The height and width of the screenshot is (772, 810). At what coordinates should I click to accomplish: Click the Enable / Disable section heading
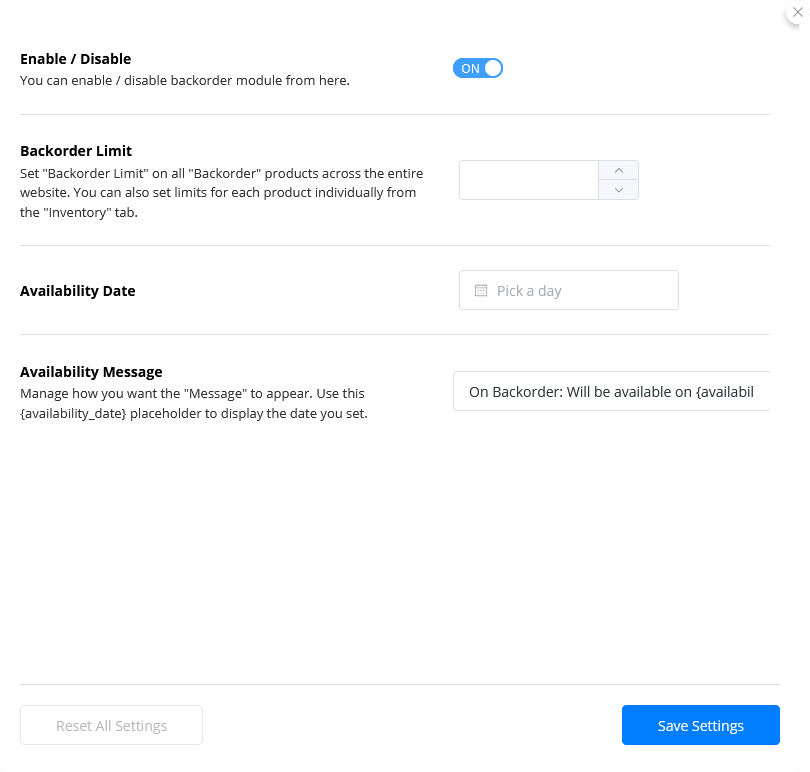[75, 58]
